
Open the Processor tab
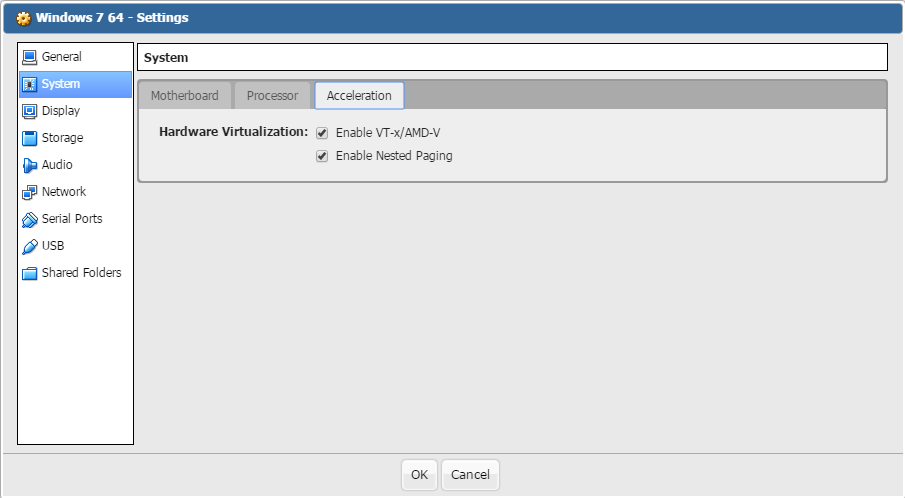click(272, 96)
